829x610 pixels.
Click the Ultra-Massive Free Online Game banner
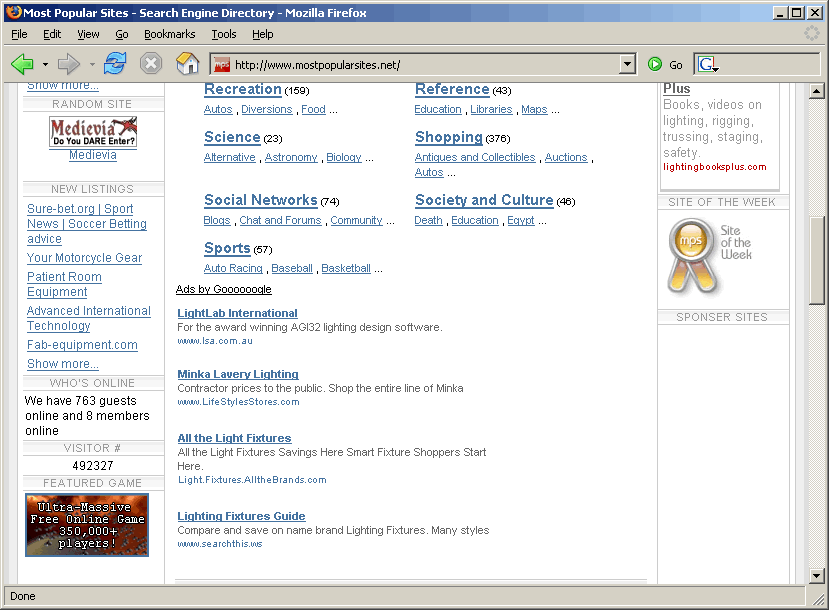pos(87,525)
